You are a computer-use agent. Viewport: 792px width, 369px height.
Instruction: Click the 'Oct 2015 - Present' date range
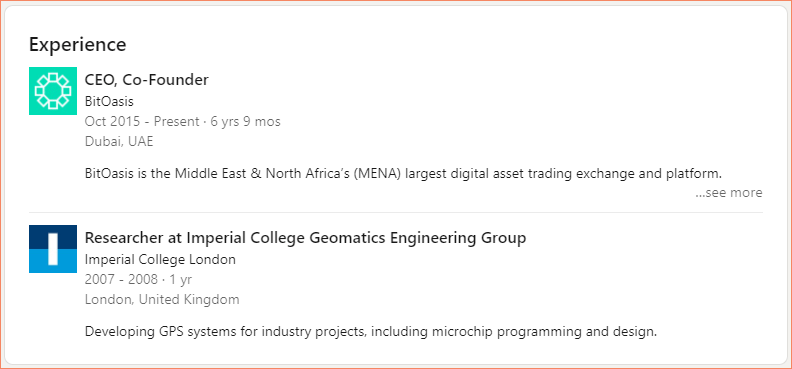coord(142,122)
